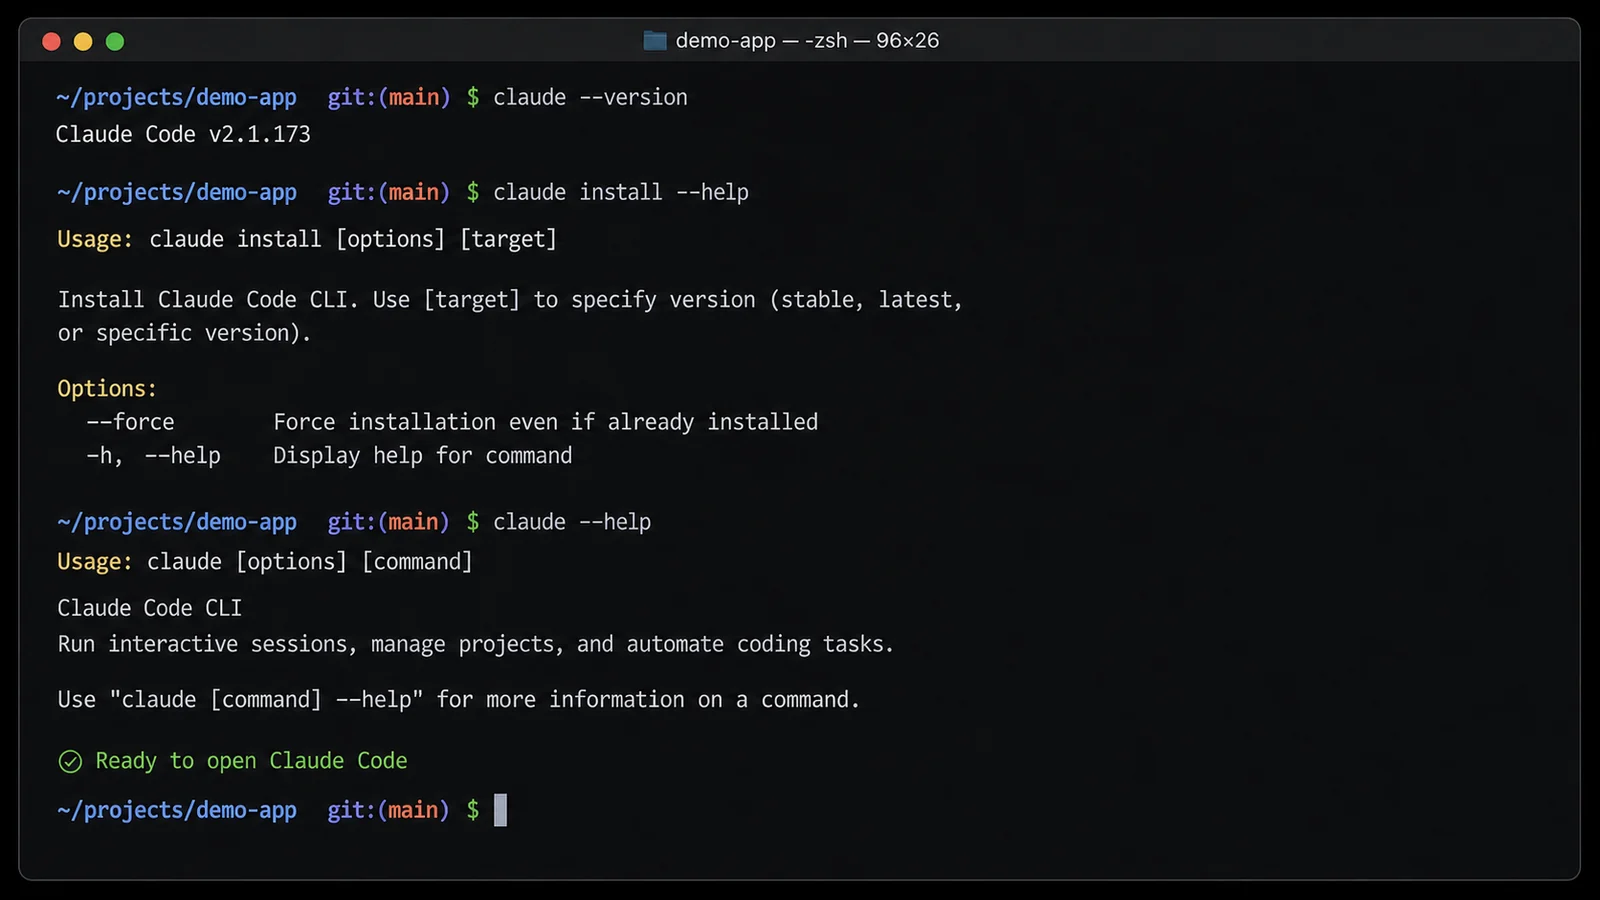Click the folder icon in the title bar
This screenshot has height=900, width=1600.
click(x=655, y=41)
